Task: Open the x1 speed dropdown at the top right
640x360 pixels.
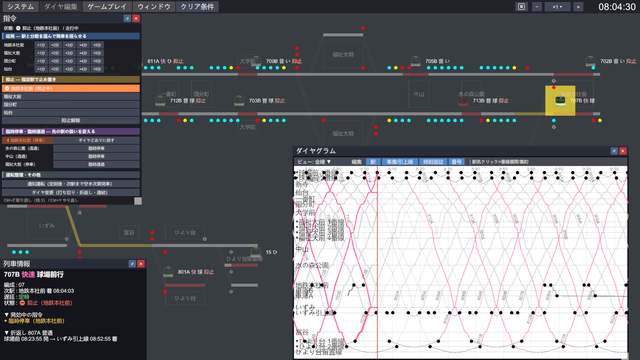Action: pos(557,7)
